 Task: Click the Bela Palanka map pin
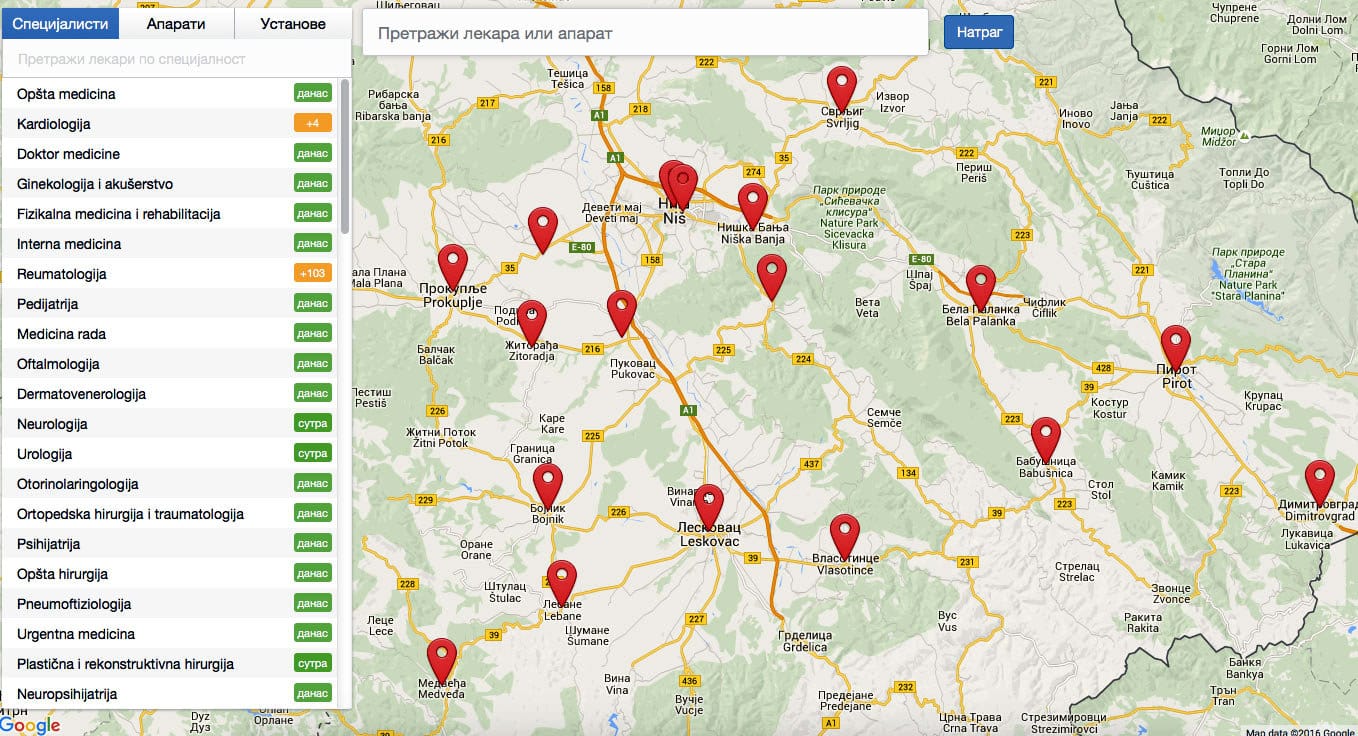click(x=980, y=286)
